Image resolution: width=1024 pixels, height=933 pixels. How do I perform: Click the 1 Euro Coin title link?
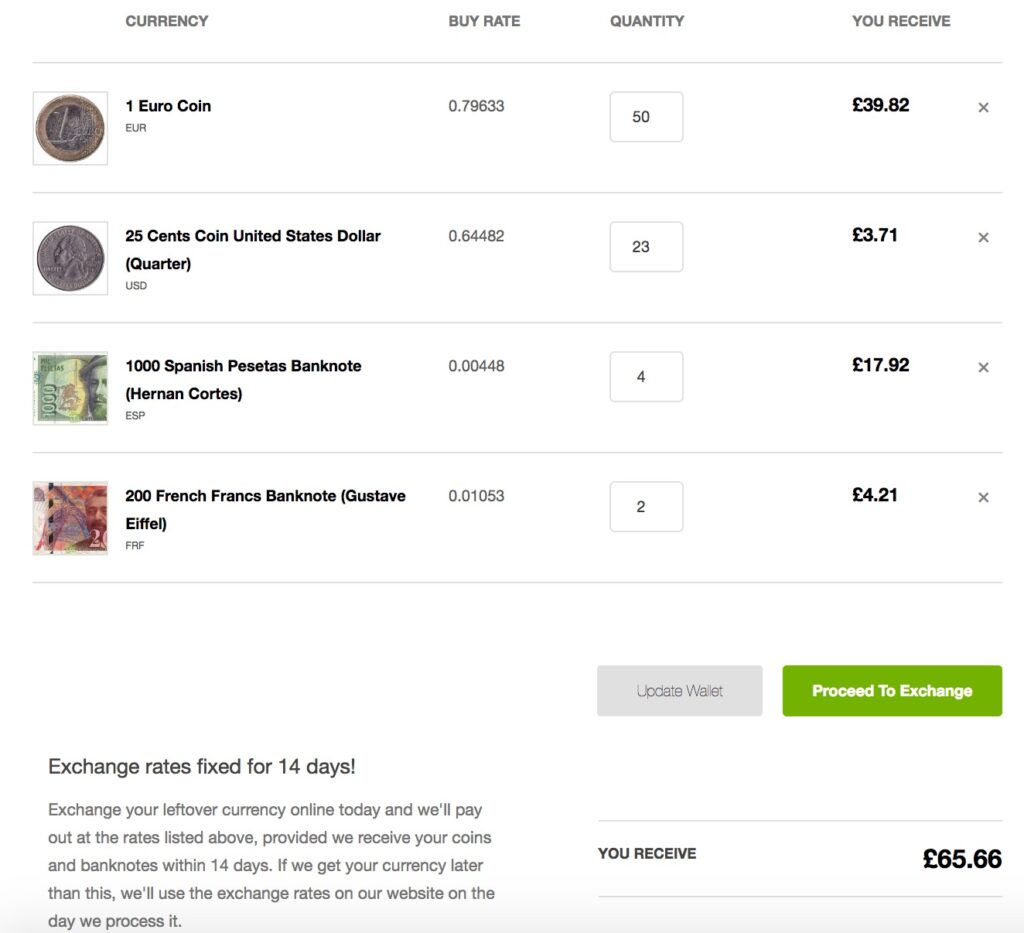coord(168,105)
